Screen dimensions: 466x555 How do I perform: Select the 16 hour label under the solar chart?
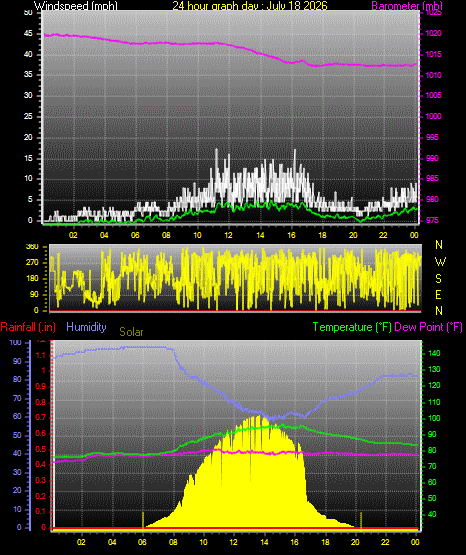294,542
